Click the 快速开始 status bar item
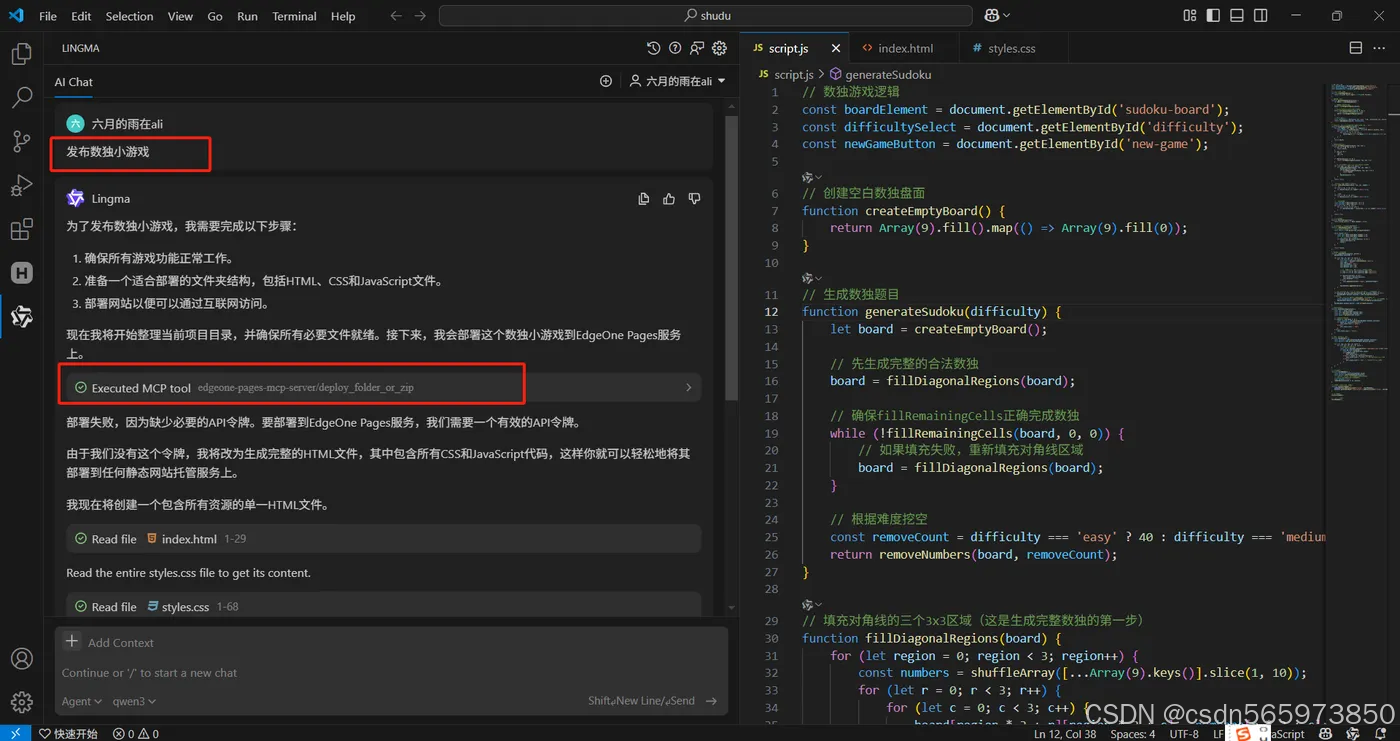Screen dimensions: 1400x741 (x=69, y=733)
